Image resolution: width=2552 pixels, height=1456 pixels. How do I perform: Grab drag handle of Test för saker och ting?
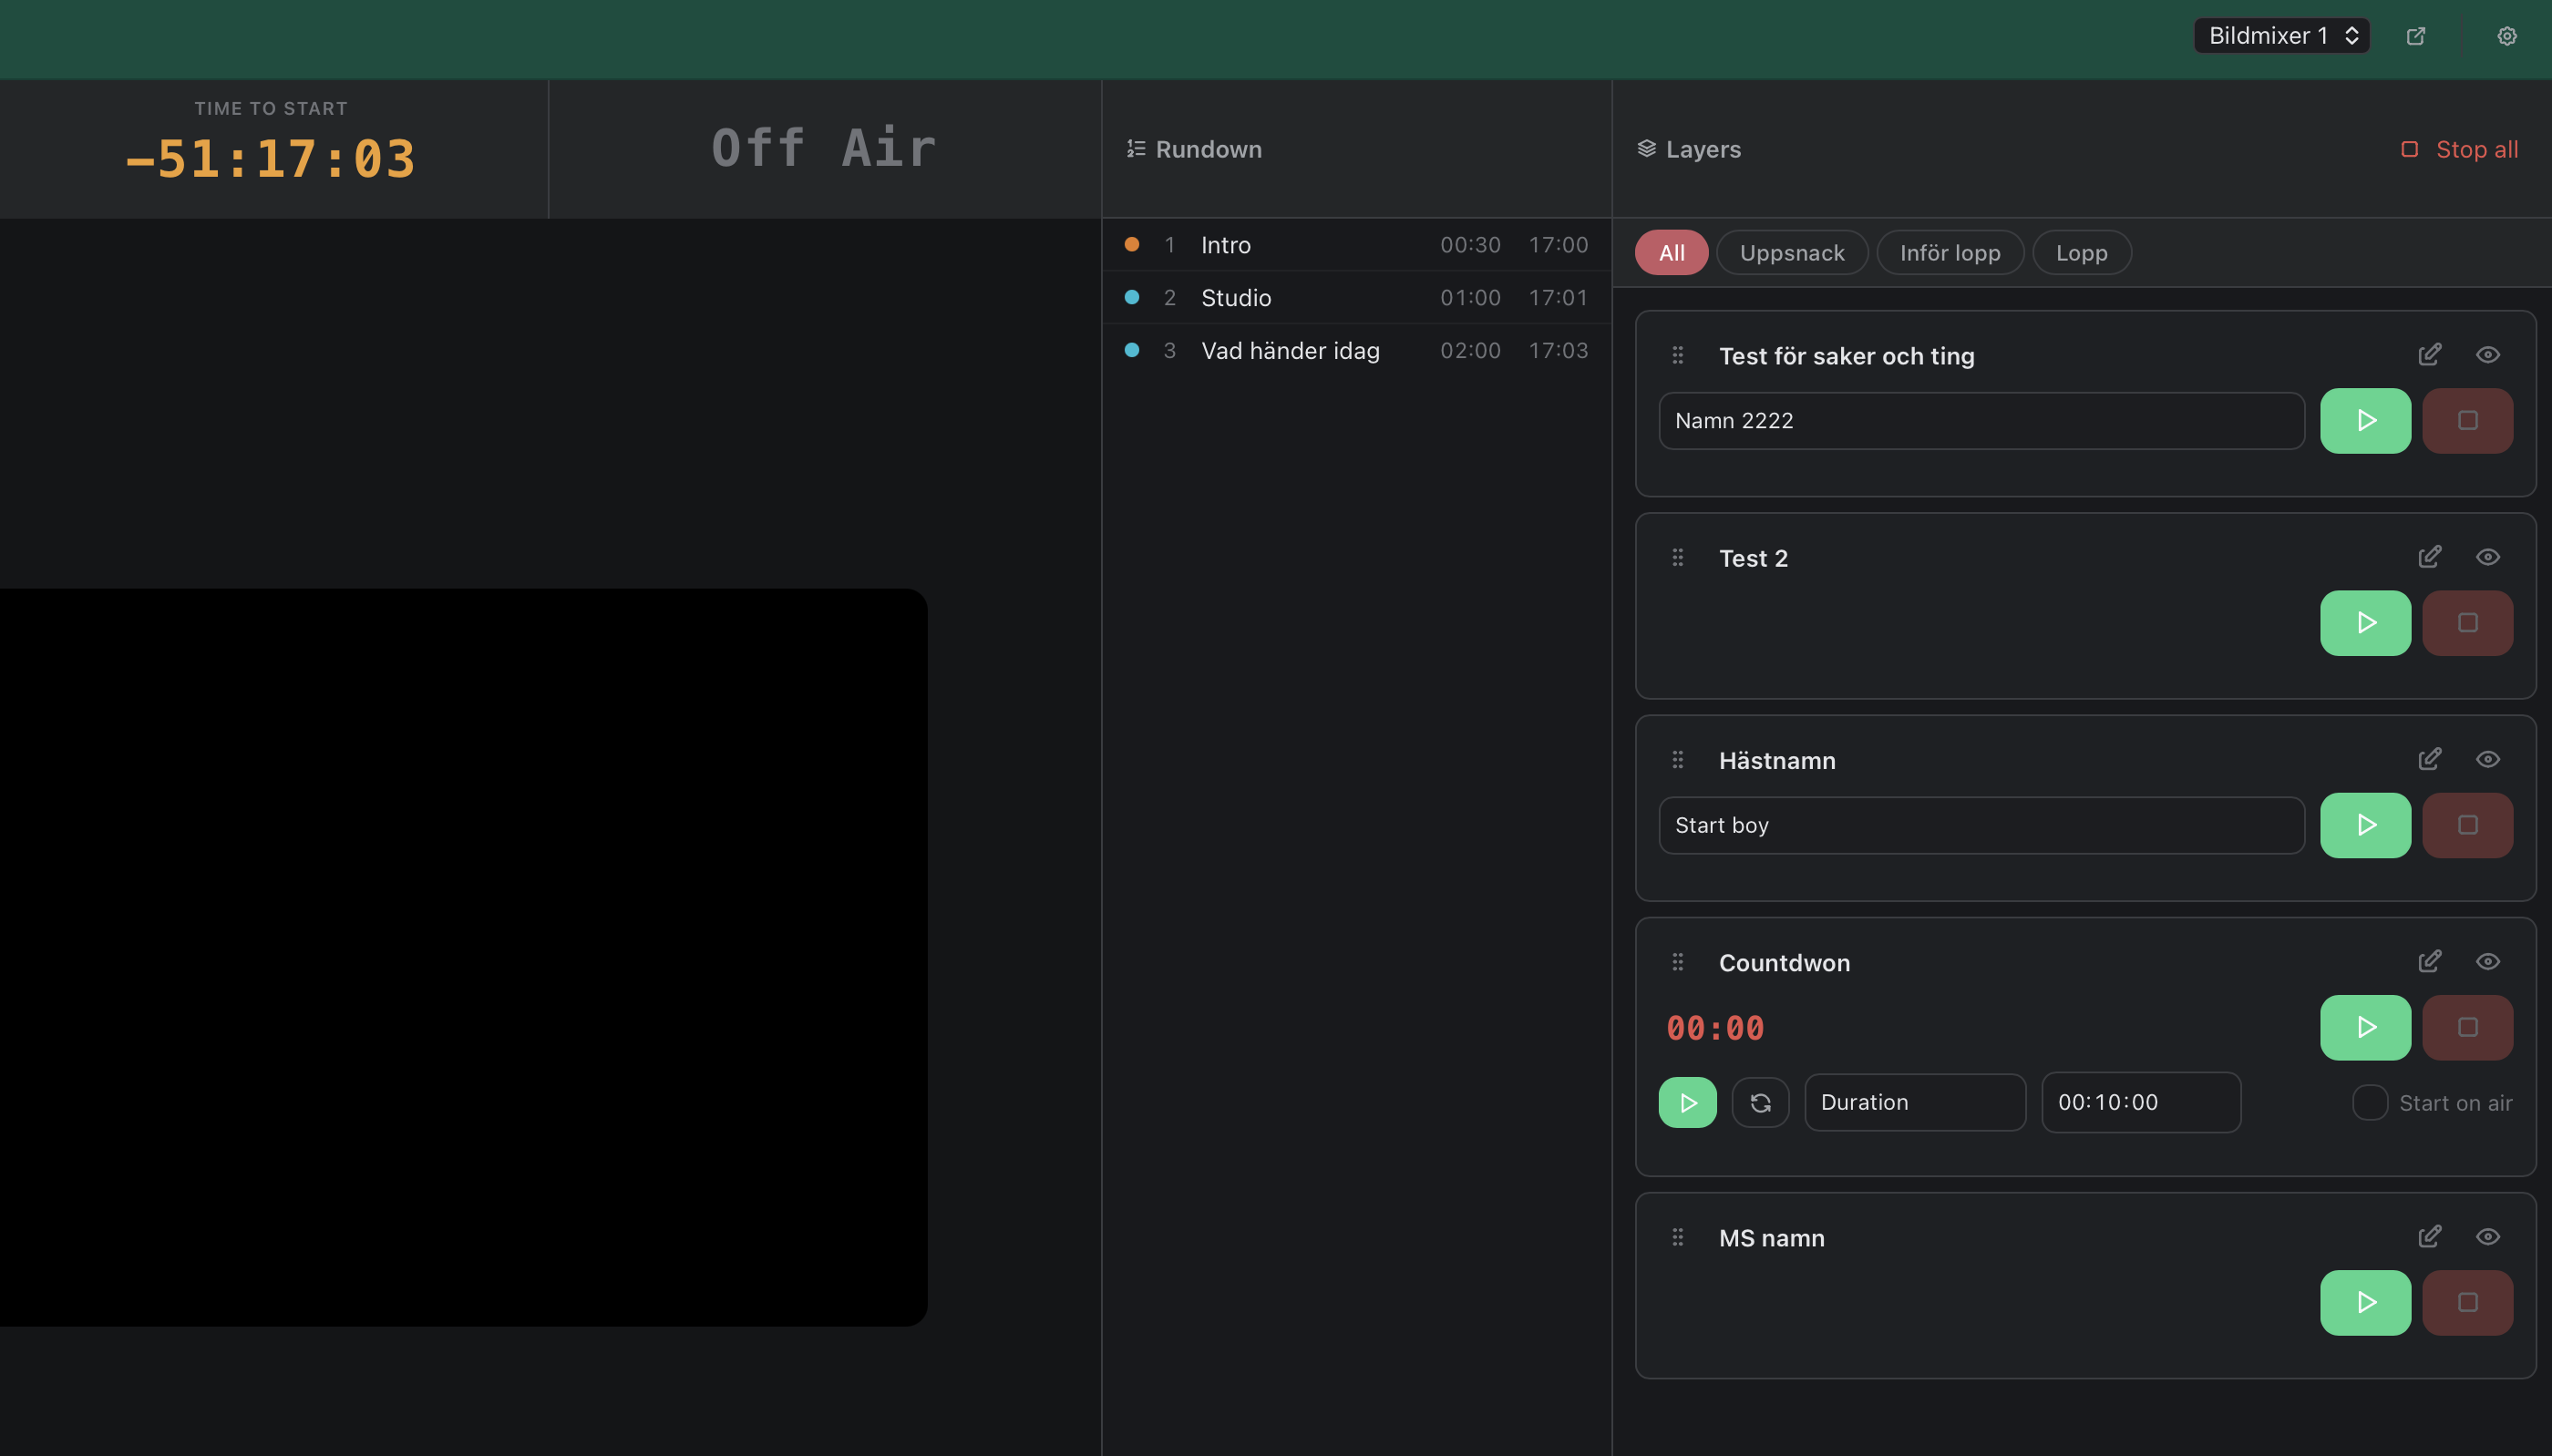coord(1678,355)
